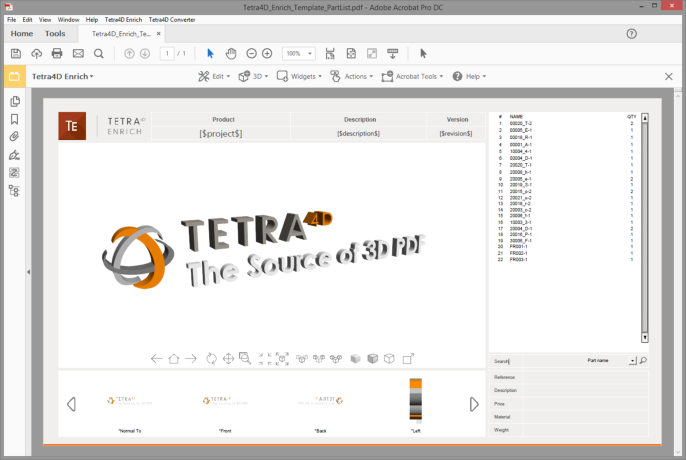The height and width of the screenshot is (460, 686).
Task: Close the Tetra4D_Enrich_Te... document tab
Action: (x=159, y=34)
